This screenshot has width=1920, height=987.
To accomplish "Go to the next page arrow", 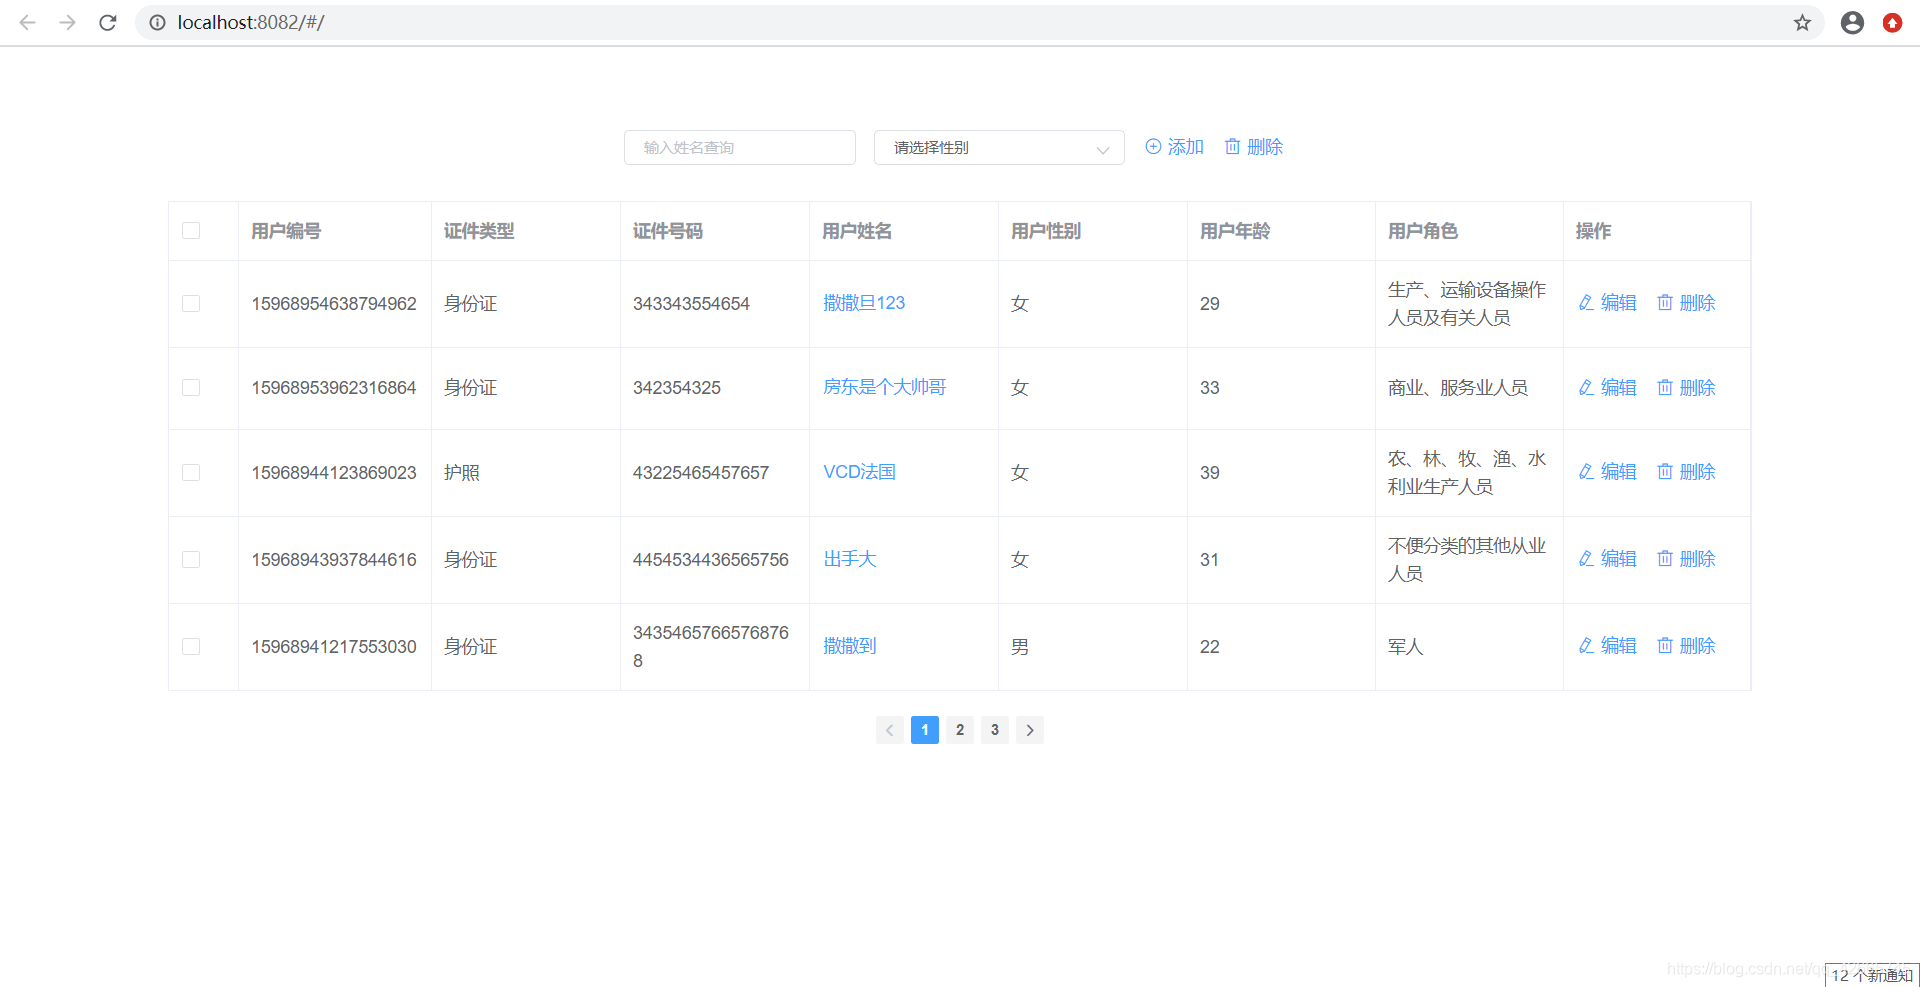I will pos(1030,730).
